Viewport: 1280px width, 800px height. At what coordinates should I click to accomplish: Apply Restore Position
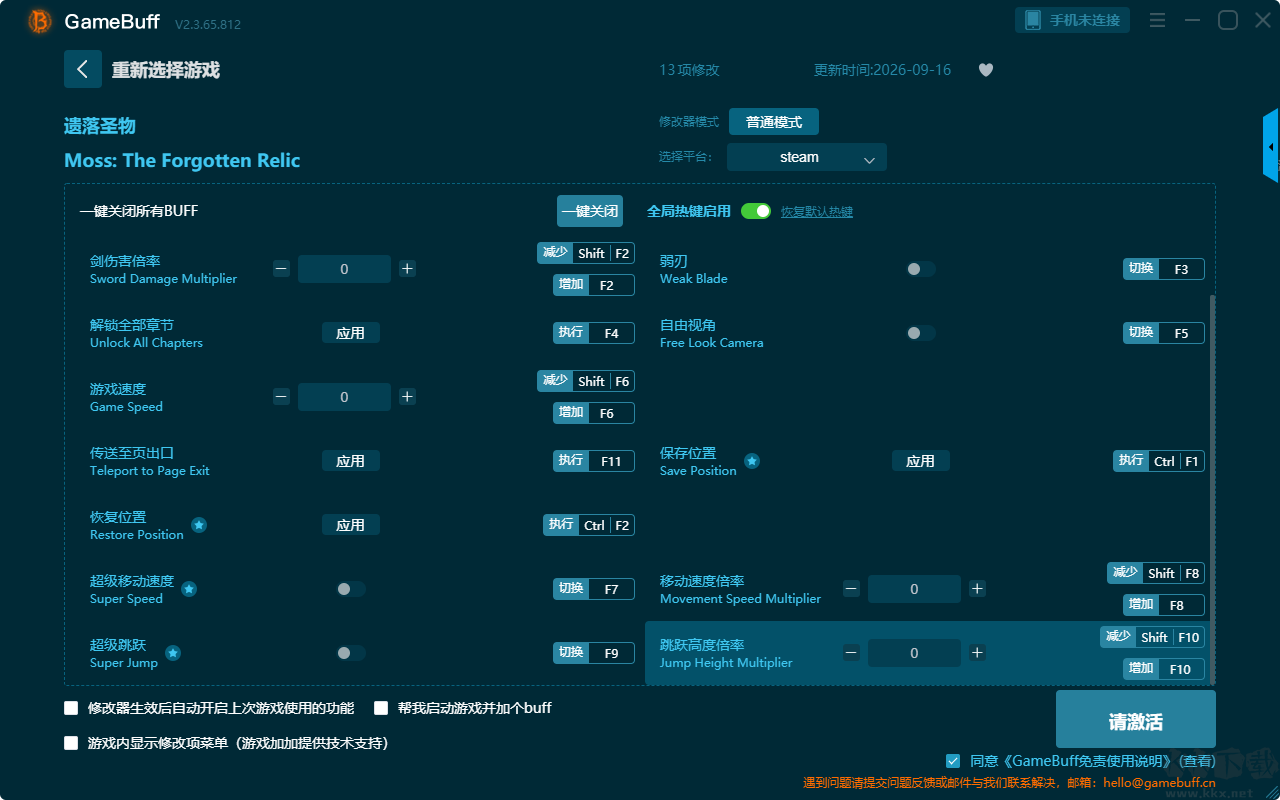(351, 525)
